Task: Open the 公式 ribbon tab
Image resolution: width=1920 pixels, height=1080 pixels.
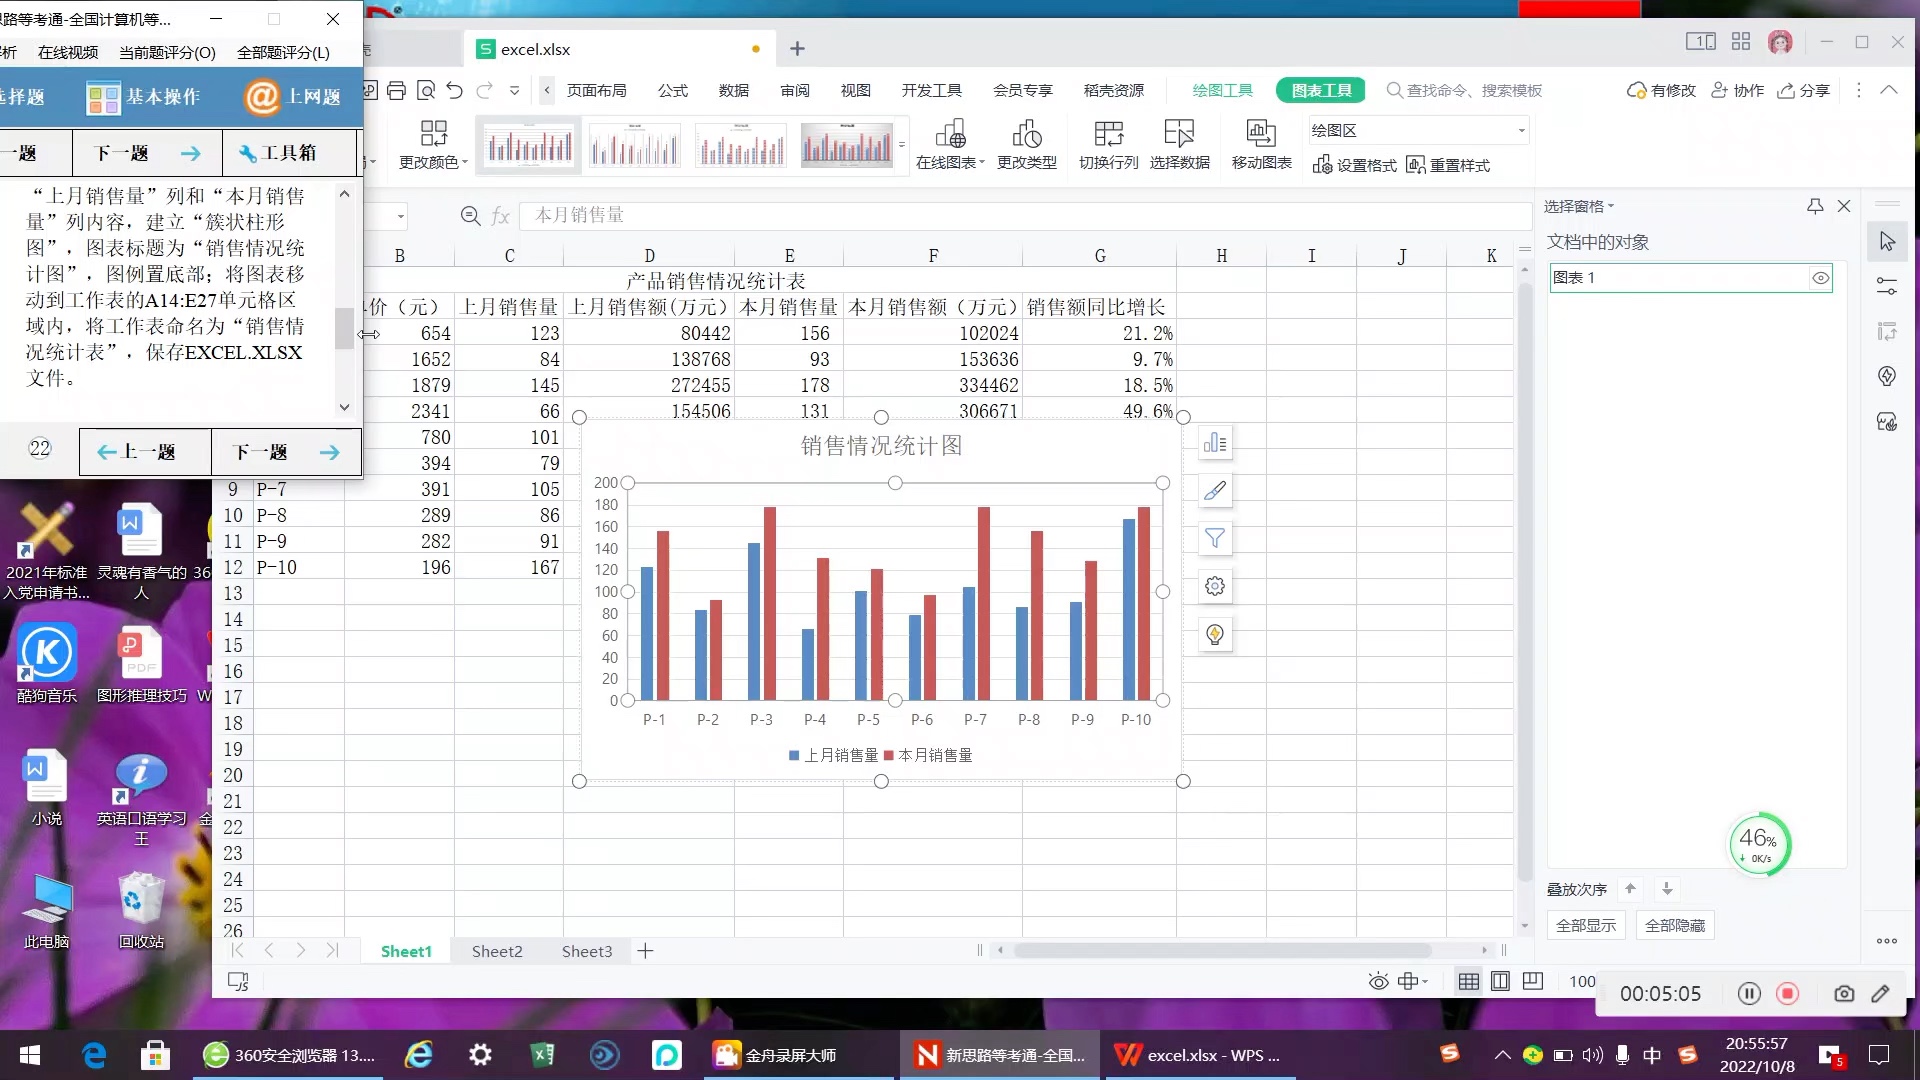Action: pyautogui.click(x=673, y=91)
